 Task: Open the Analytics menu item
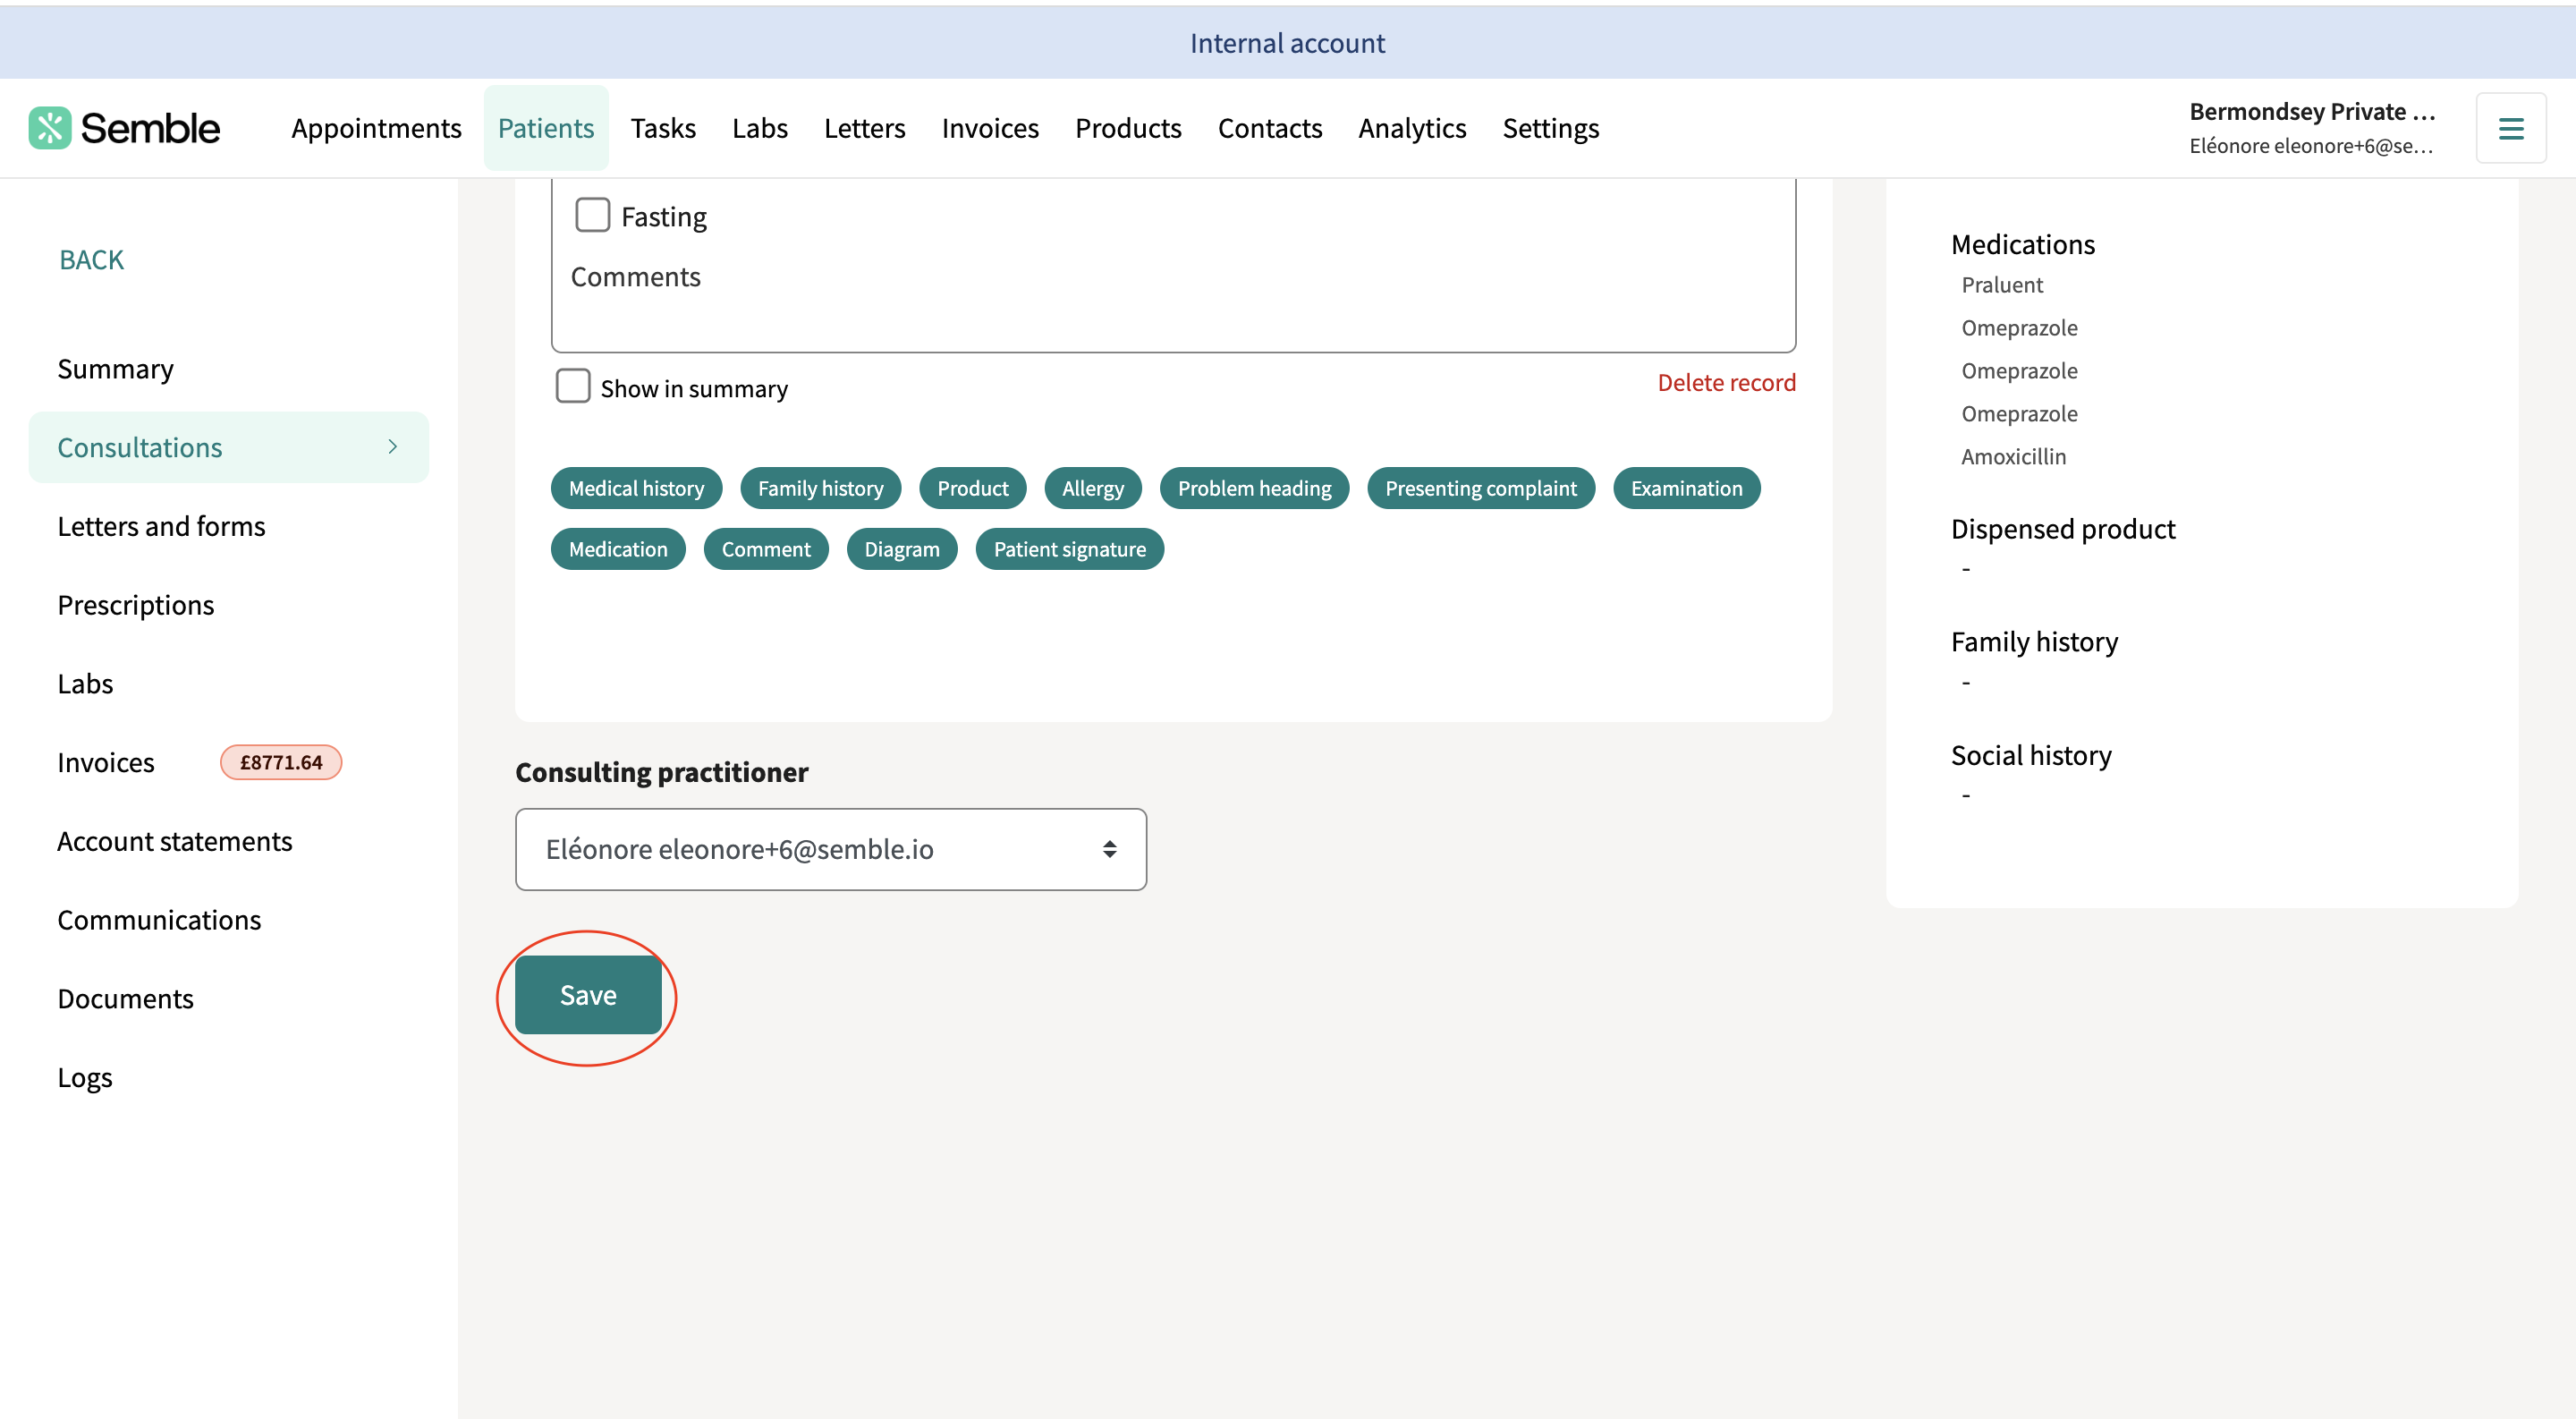tap(1411, 128)
